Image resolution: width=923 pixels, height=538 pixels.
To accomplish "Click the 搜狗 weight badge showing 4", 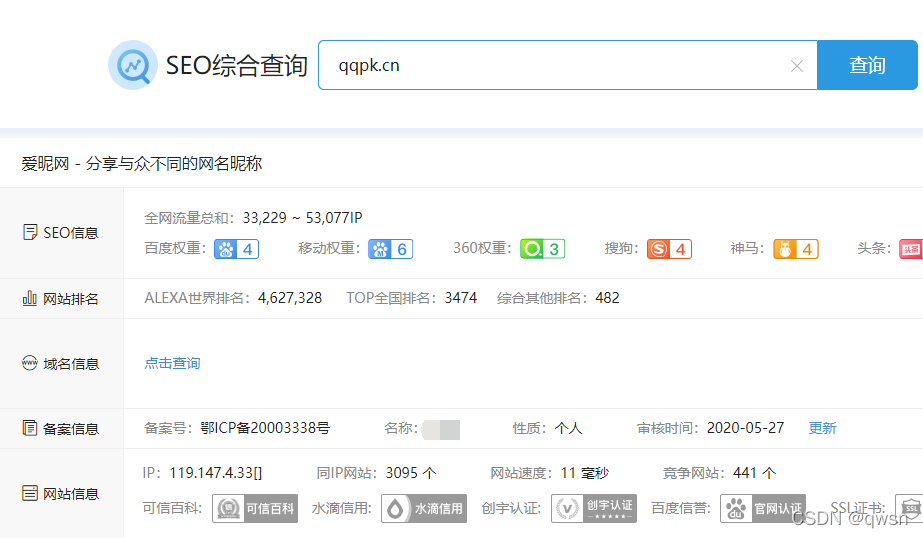I will [669, 249].
